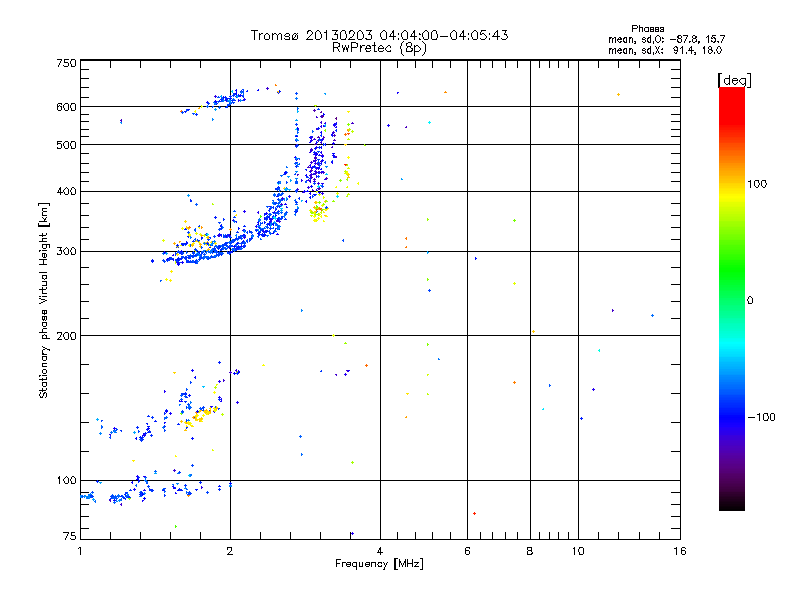This screenshot has width=800, height=600.
Task: Click the x-axis tick label '8'
Action: click(x=530, y=551)
